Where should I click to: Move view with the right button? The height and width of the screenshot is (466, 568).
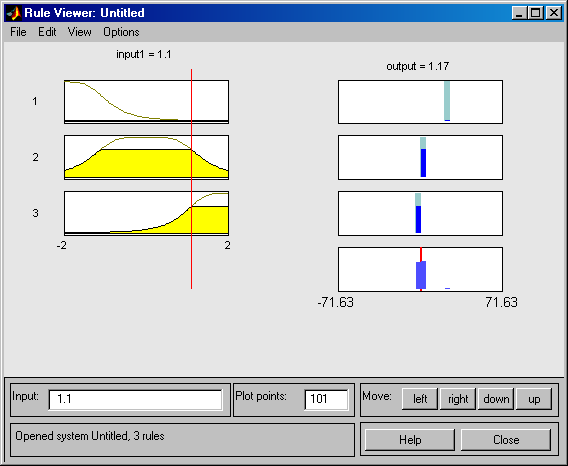pyautogui.click(x=458, y=399)
